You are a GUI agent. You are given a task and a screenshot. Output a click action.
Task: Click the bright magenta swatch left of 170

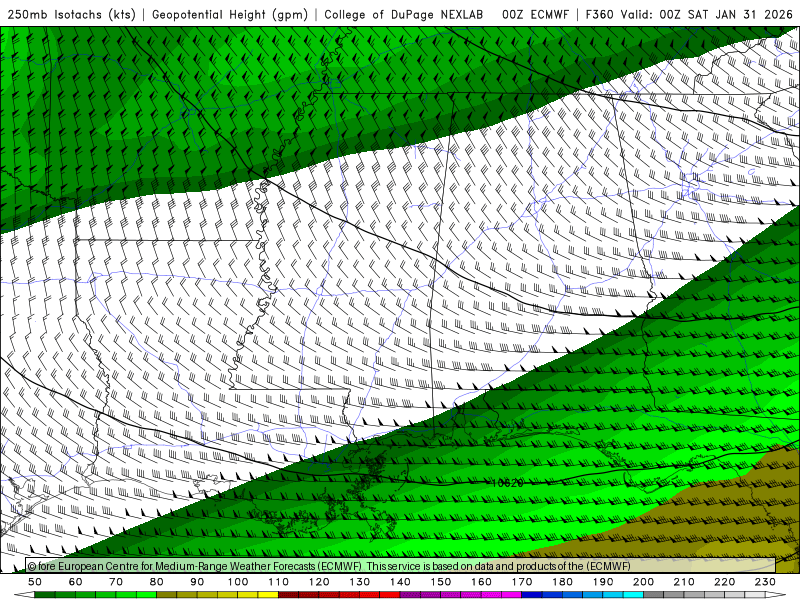512,595
